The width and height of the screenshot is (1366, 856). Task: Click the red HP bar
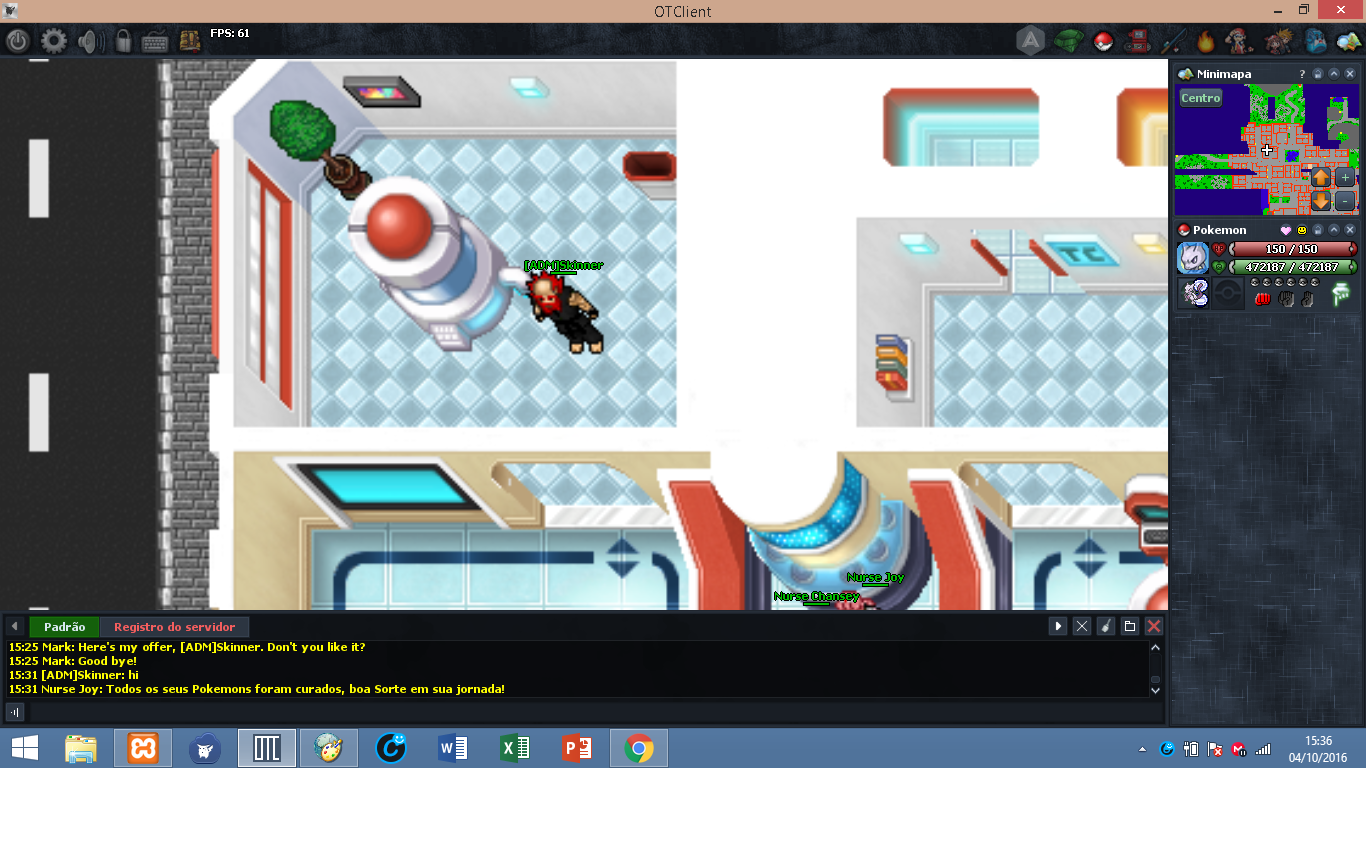(x=1291, y=249)
